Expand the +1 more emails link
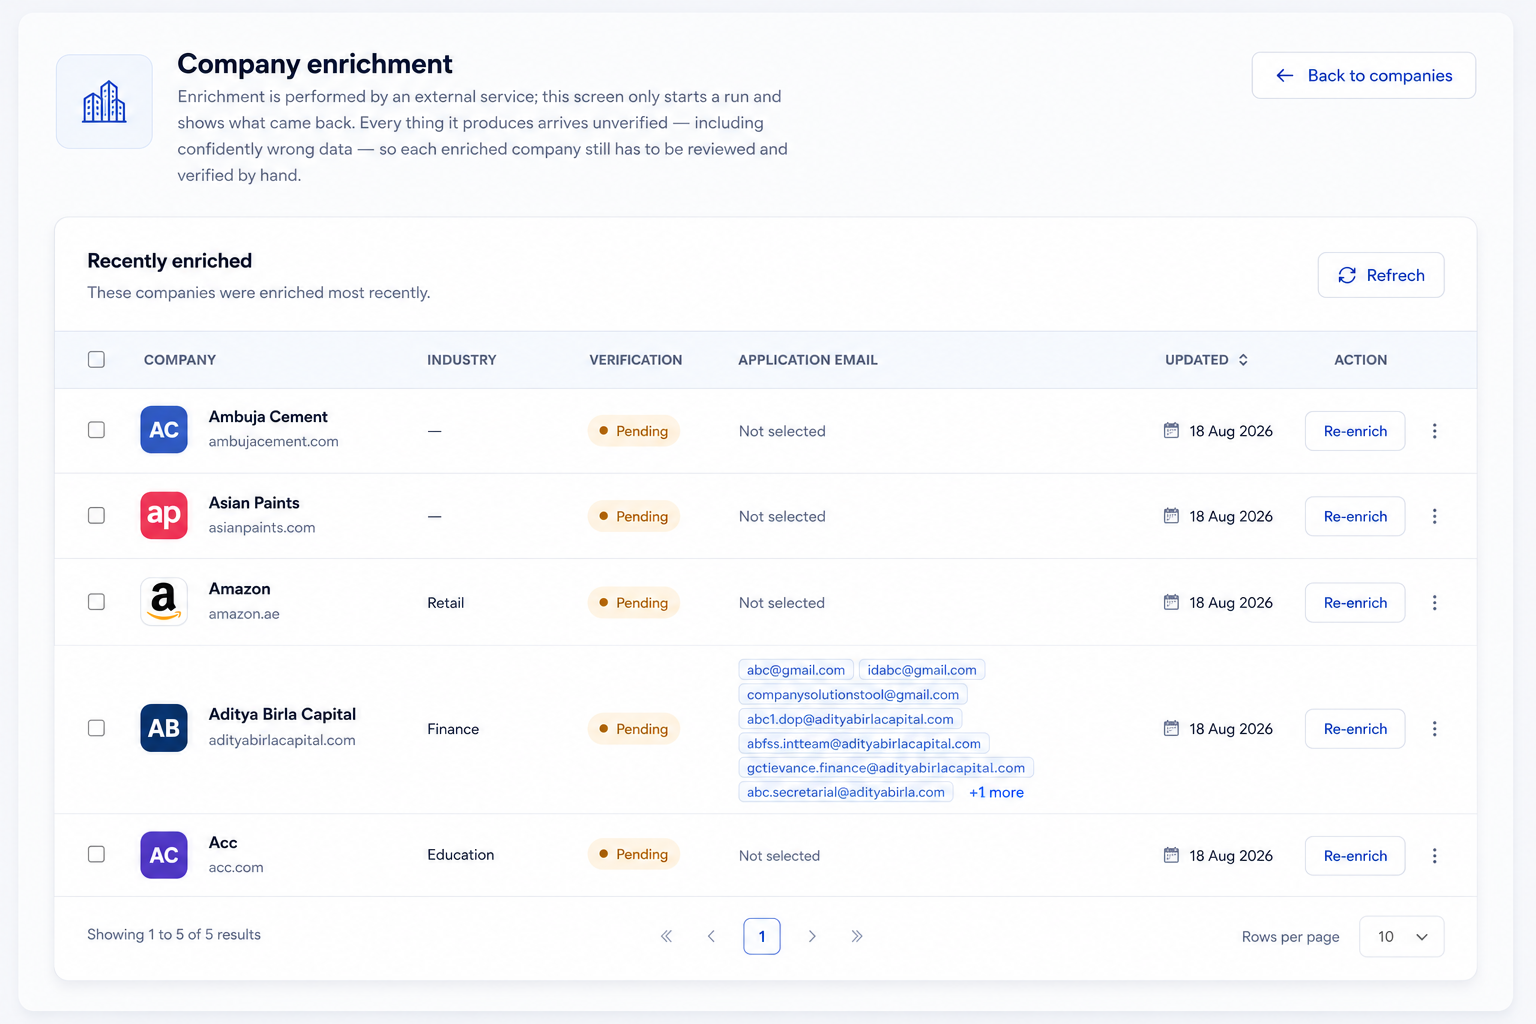Image resolution: width=1536 pixels, height=1024 pixels. 996,793
